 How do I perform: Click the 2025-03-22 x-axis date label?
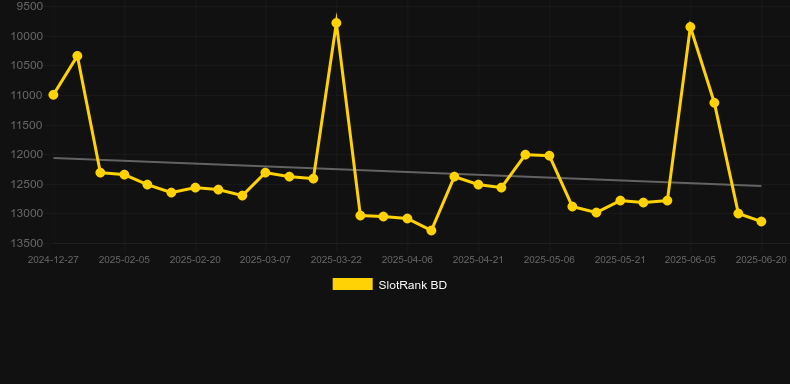(336, 260)
